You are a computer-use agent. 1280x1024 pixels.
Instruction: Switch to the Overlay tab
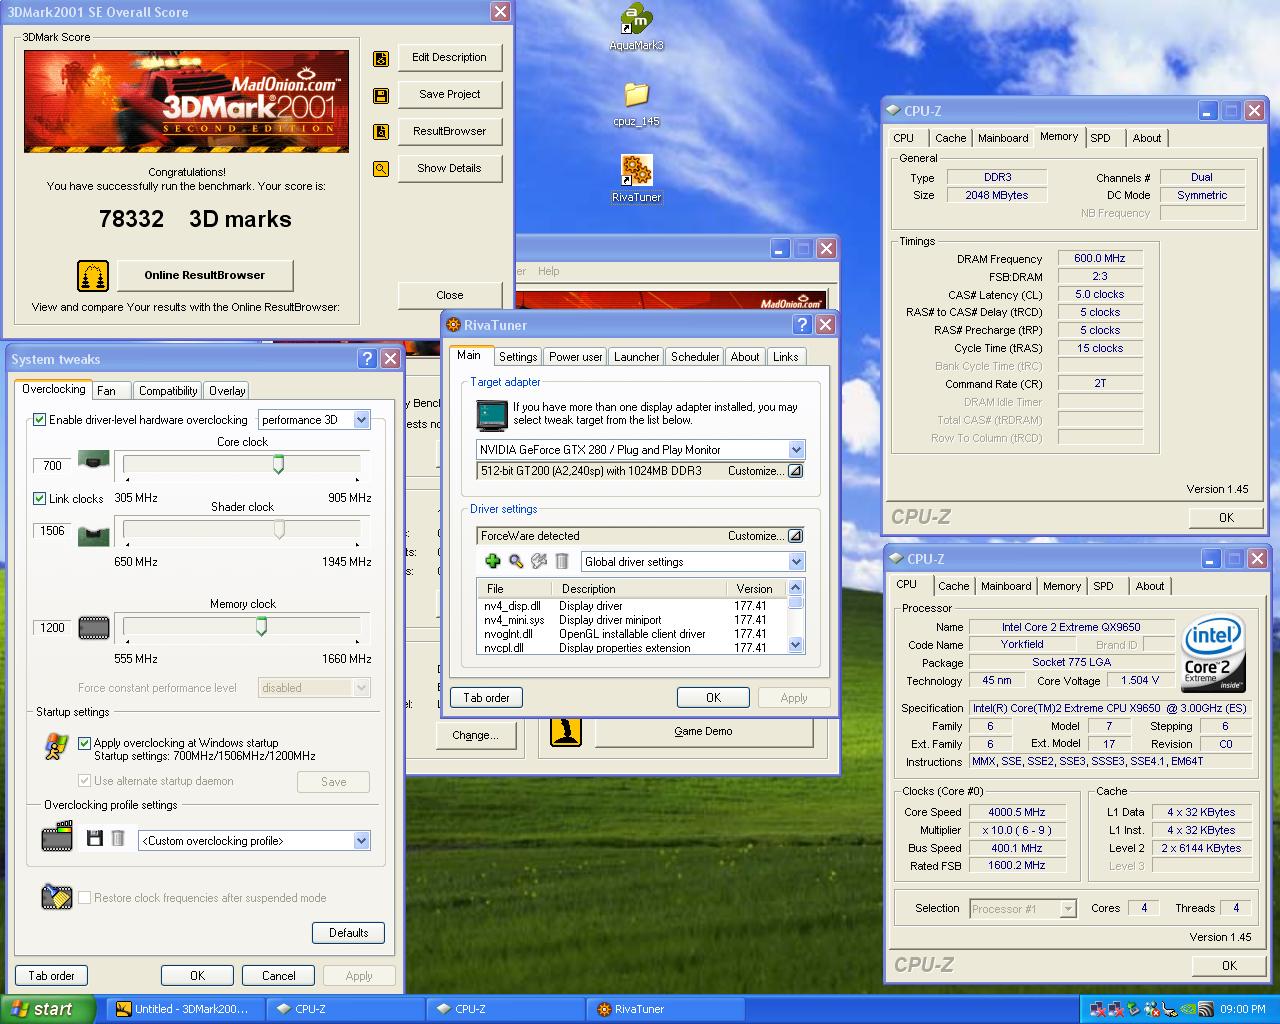227,391
